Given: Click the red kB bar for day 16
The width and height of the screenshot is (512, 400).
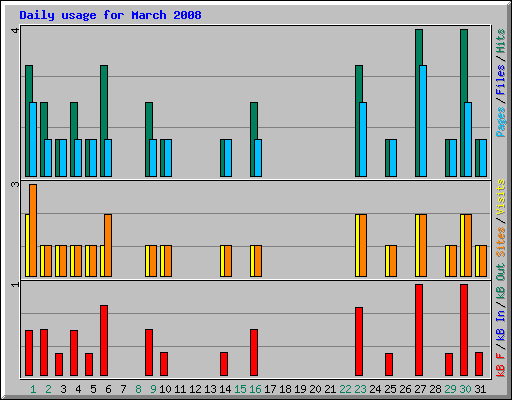Looking at the screenshot, I should [x=254, y=352].
